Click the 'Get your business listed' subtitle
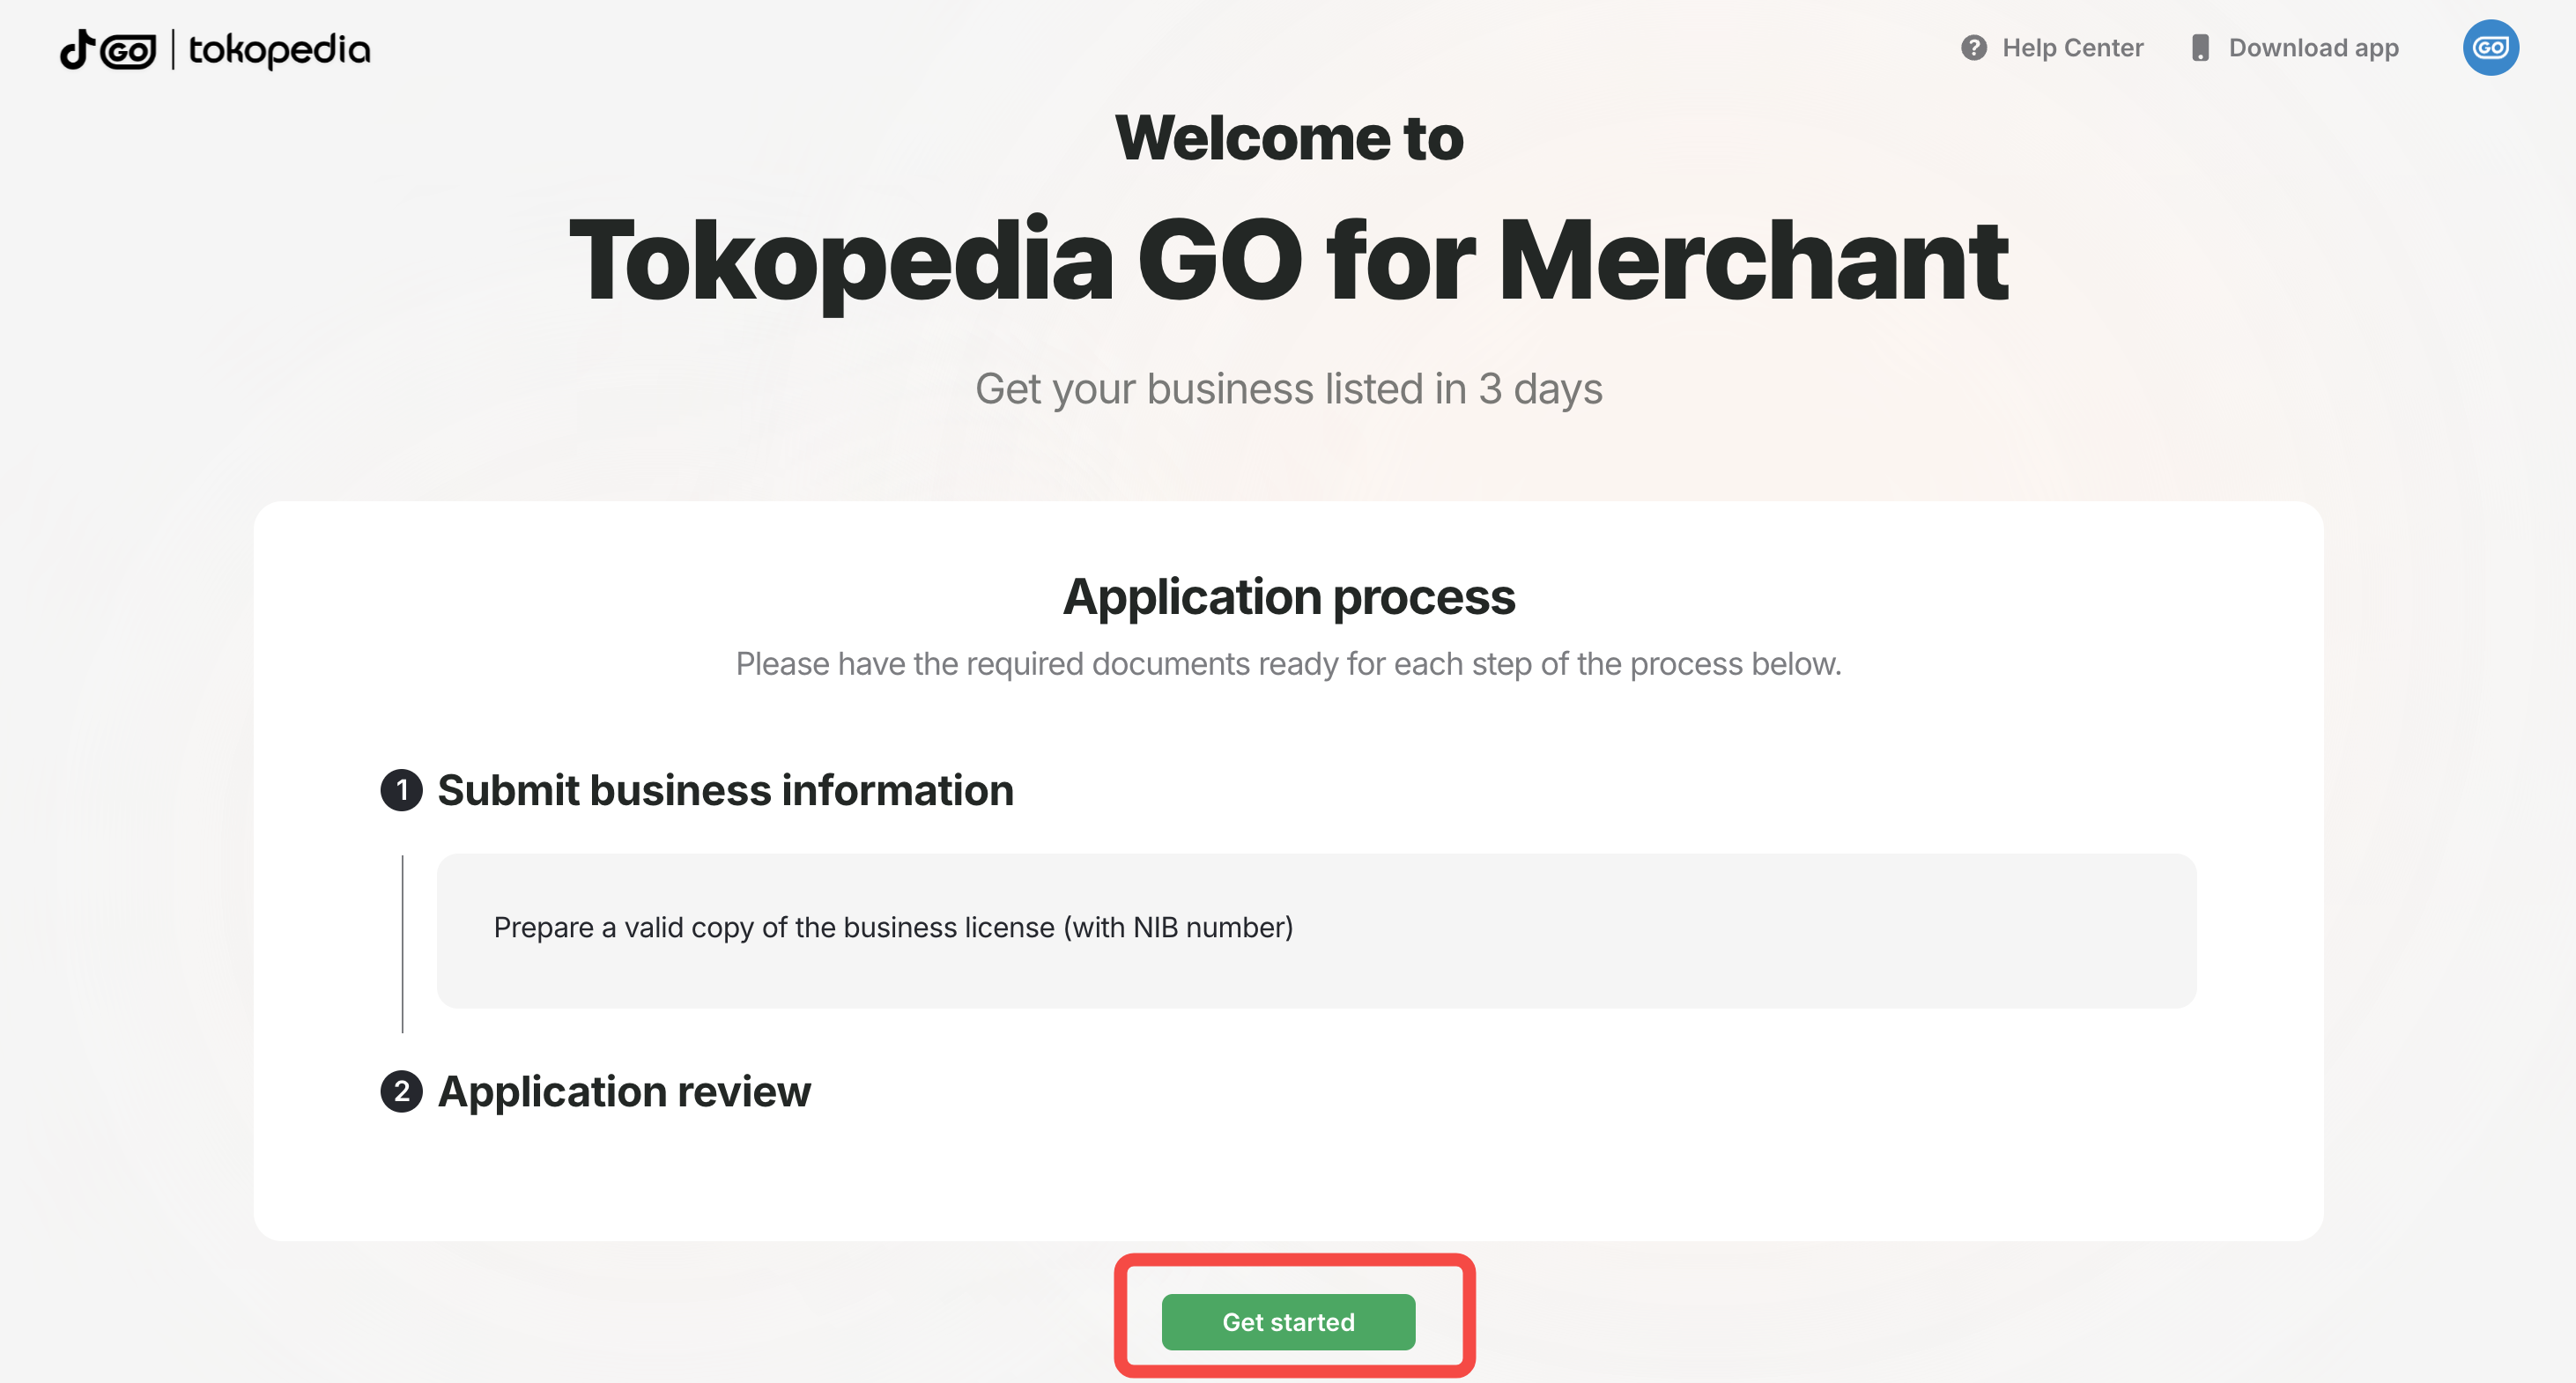The image size is (2576, 1383). click(x=1288, y=389)
